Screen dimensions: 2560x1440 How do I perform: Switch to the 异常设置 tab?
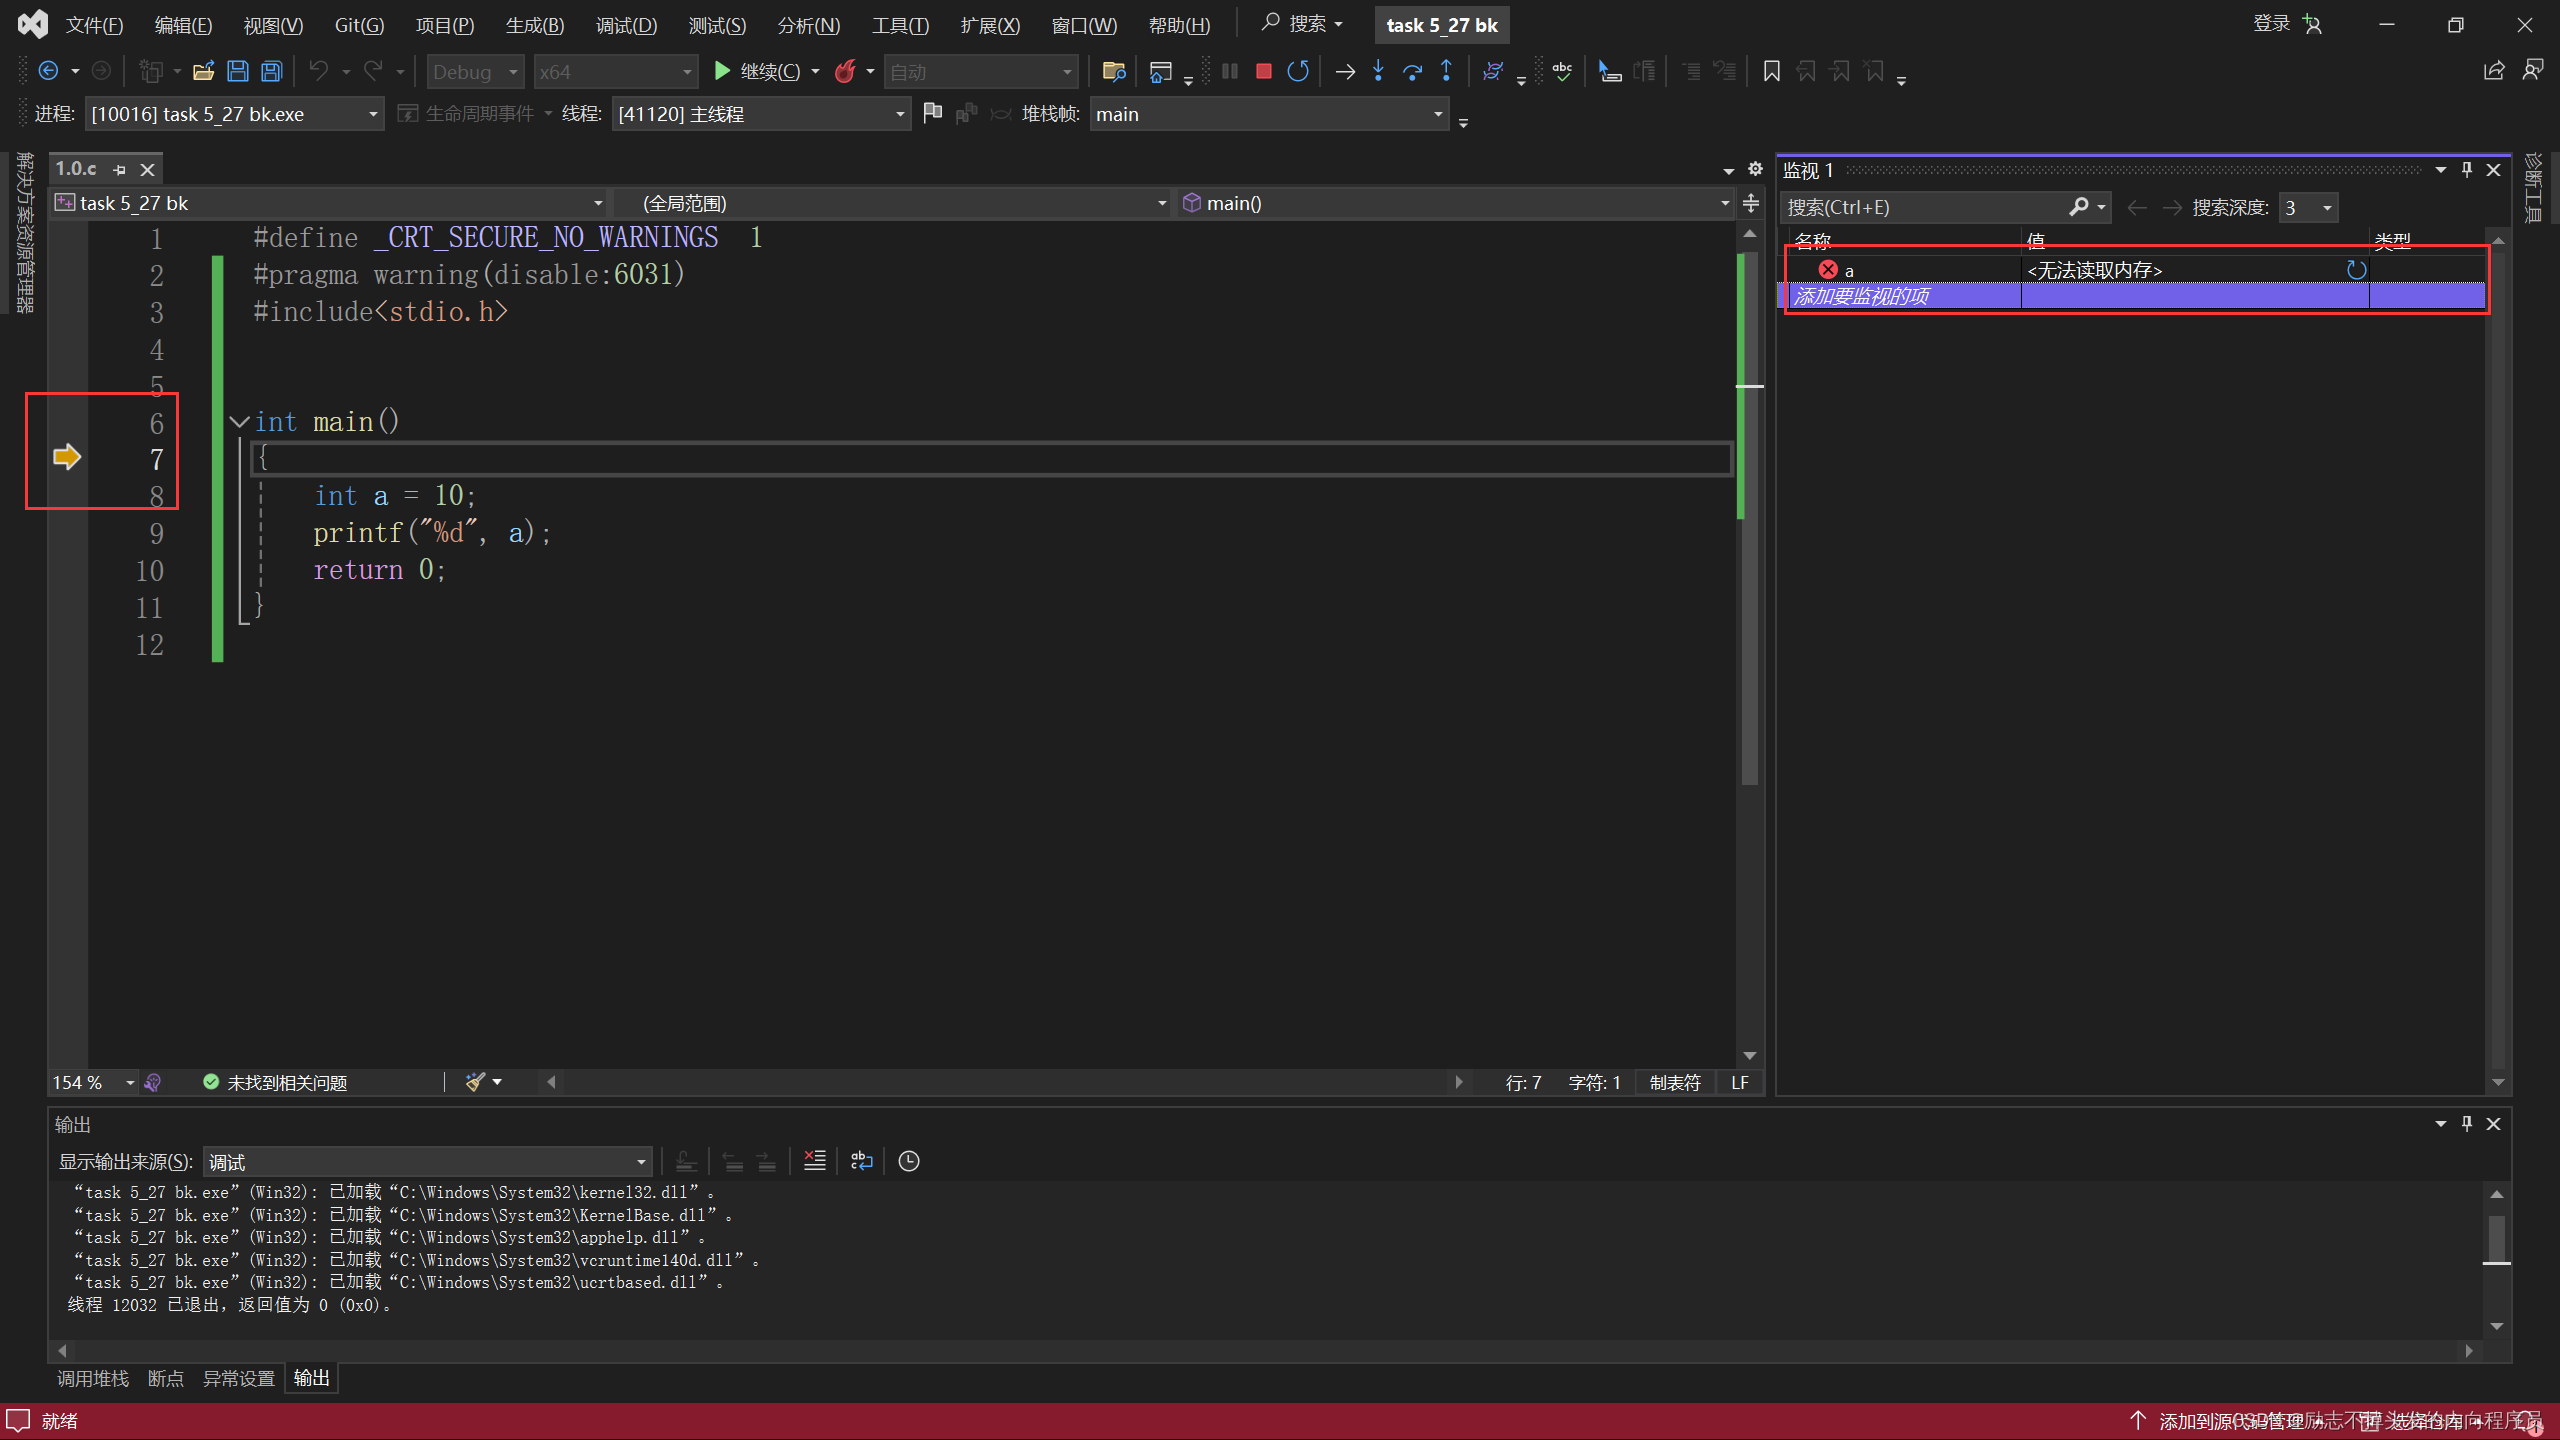click(239, 1378)
